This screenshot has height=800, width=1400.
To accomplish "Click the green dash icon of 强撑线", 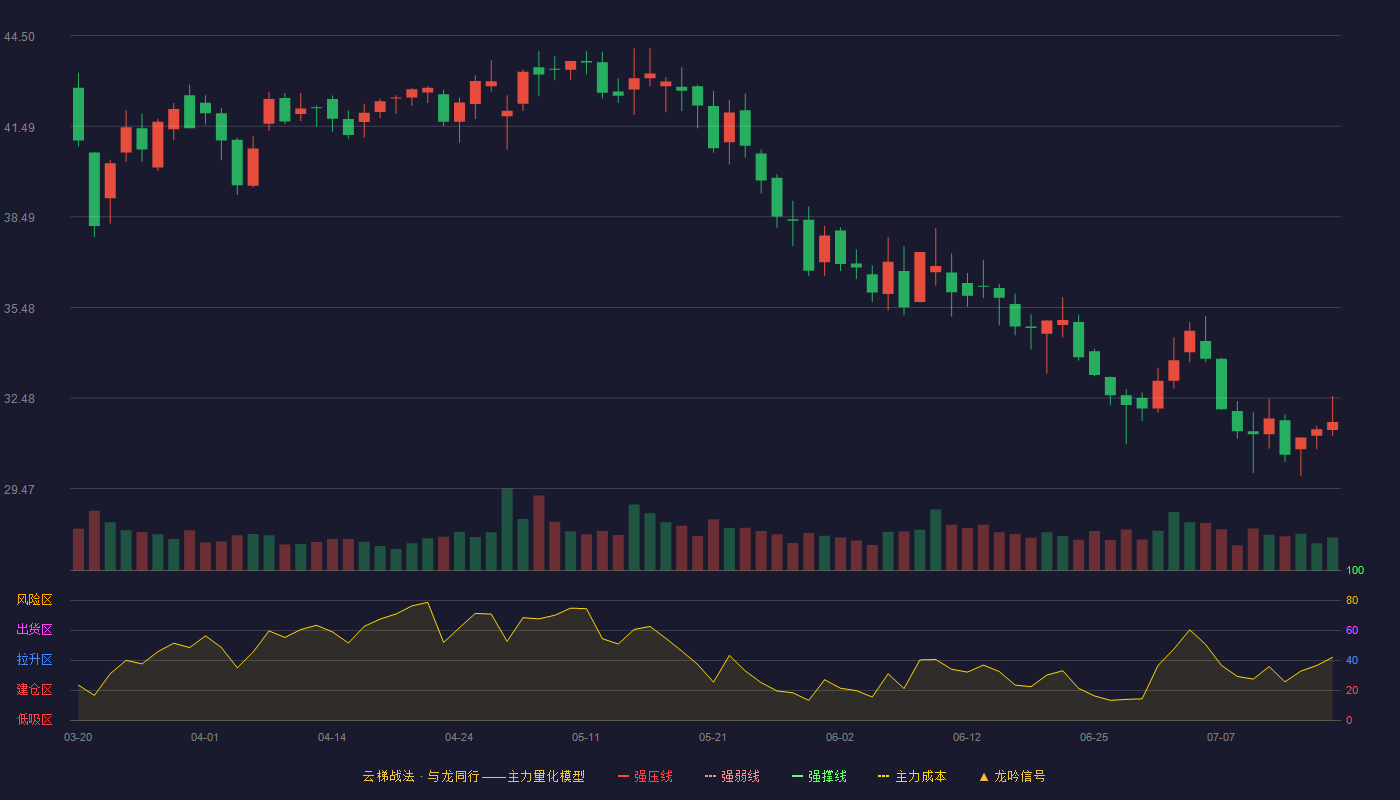I will tap(798, 776).
